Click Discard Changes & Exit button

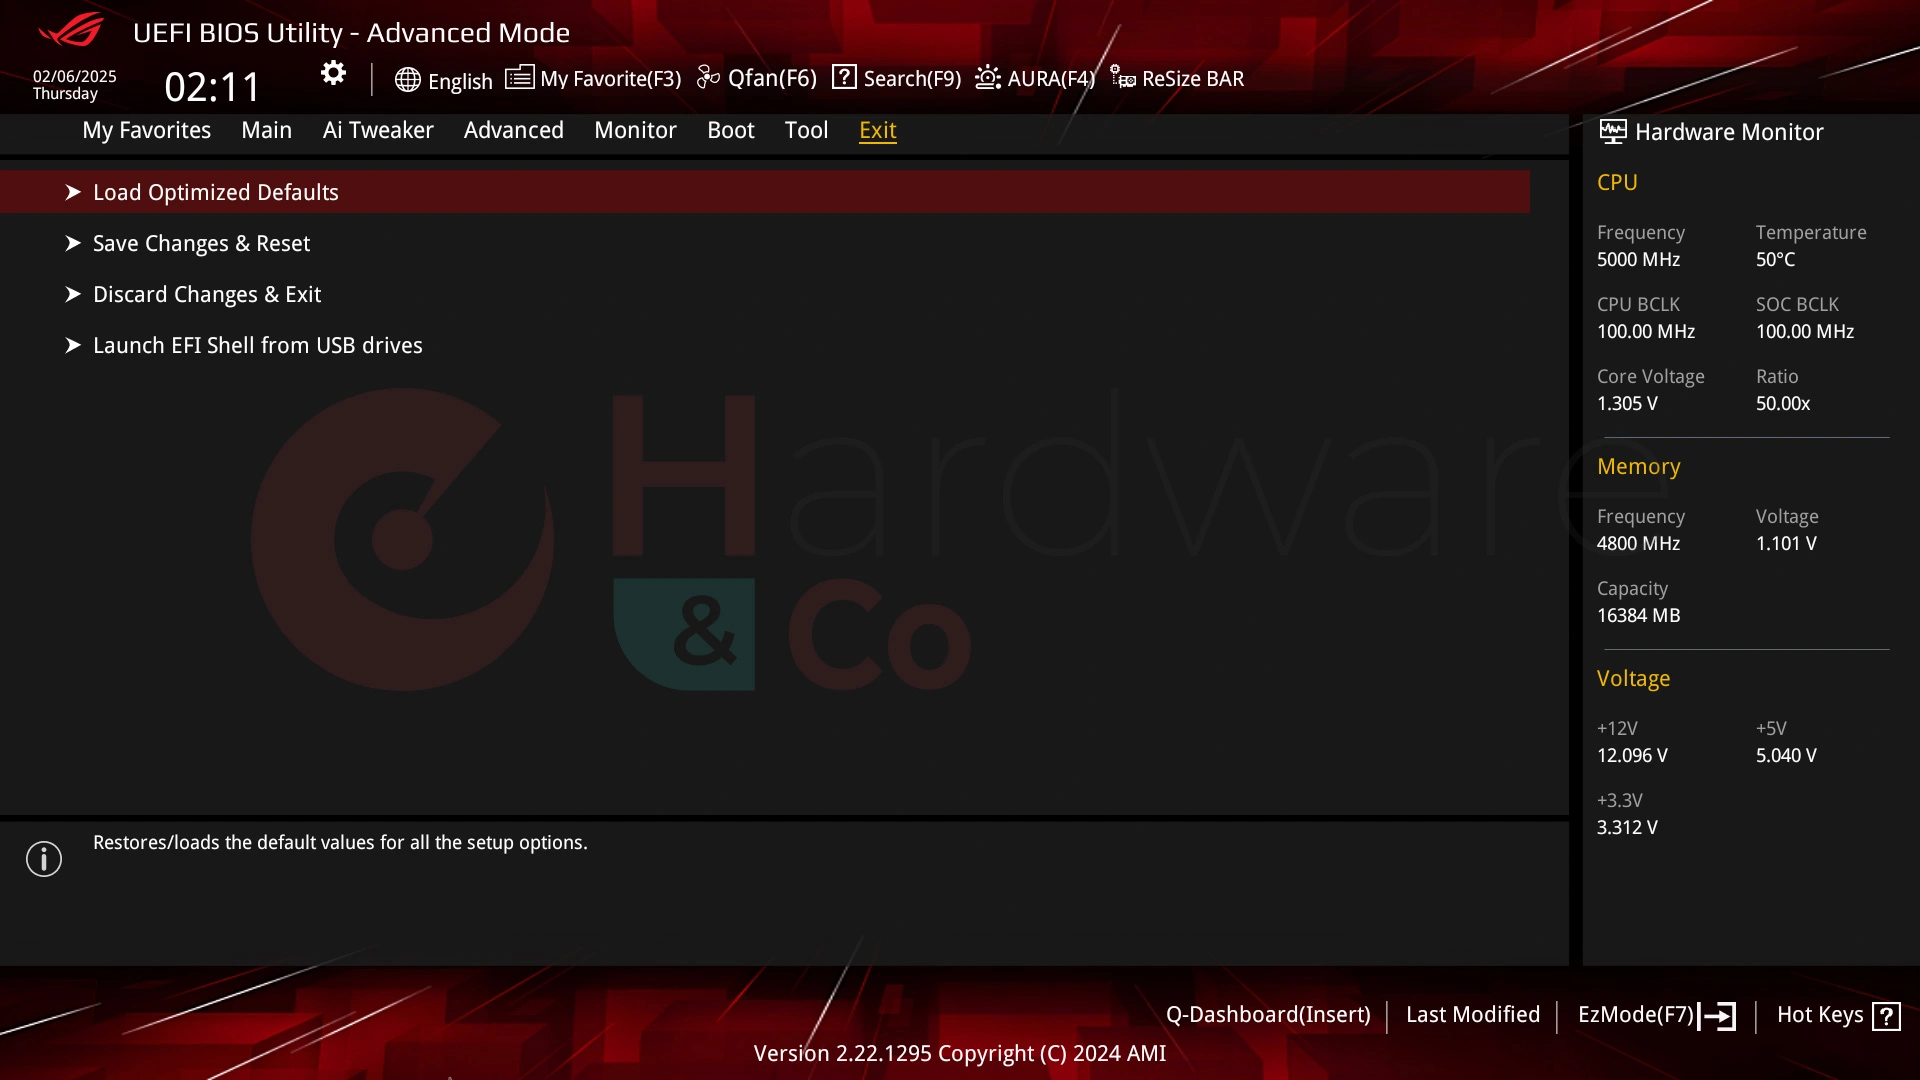tap(207, 294)
